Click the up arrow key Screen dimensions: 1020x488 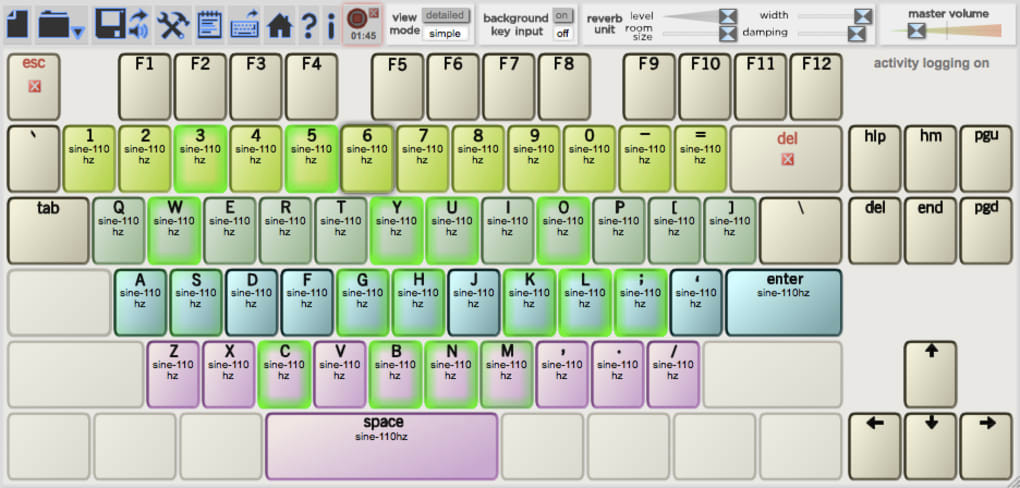[x=931, y=375]
